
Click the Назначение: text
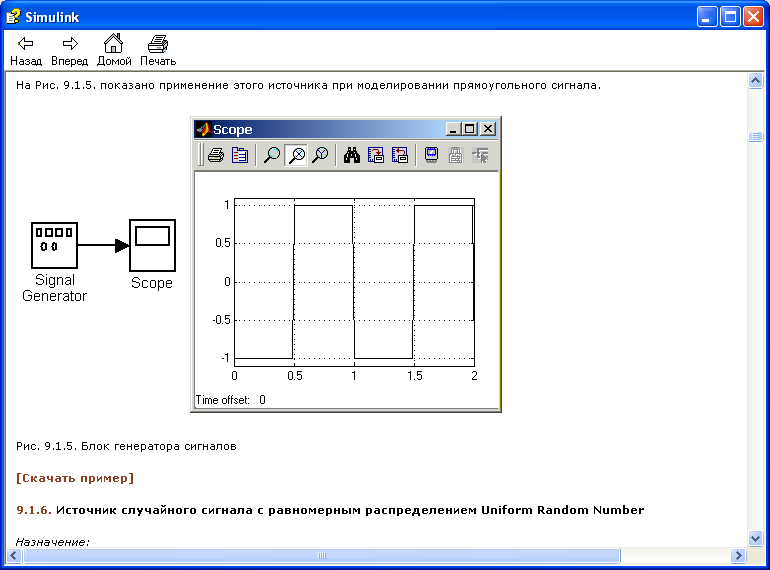52,542
